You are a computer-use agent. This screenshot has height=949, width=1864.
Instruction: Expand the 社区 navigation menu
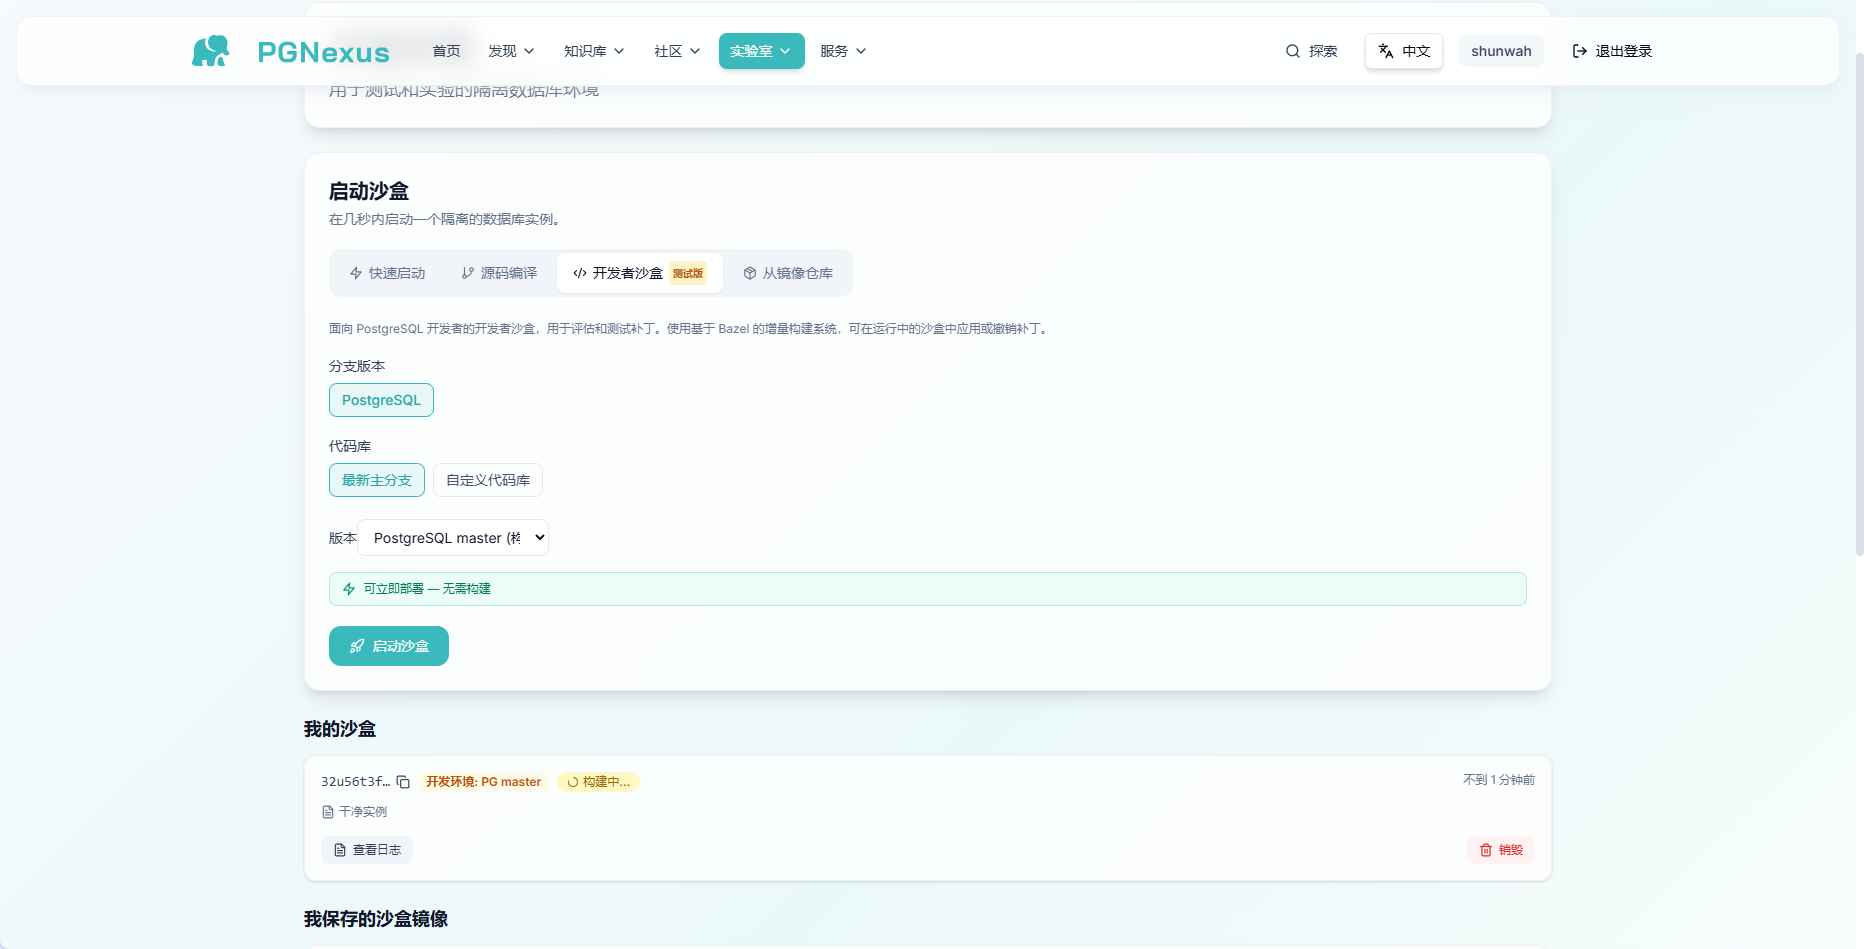[677, 51]
